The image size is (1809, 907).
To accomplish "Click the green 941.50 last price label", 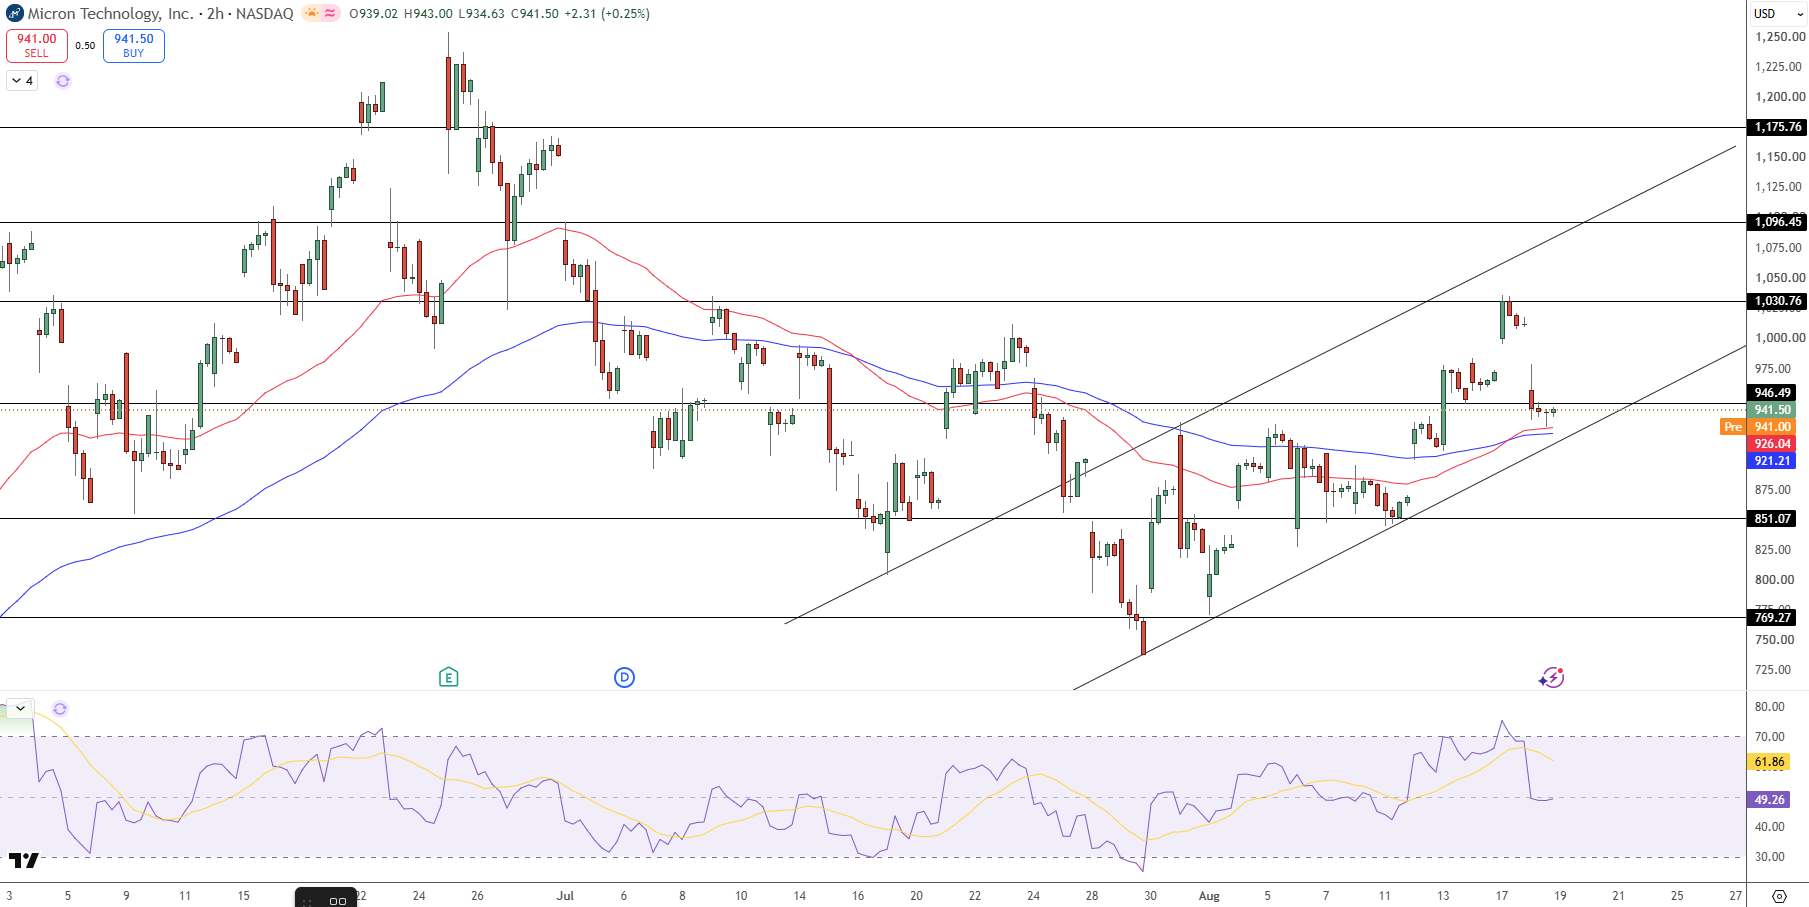I will pyautogui.click(x=1772, y=410).
